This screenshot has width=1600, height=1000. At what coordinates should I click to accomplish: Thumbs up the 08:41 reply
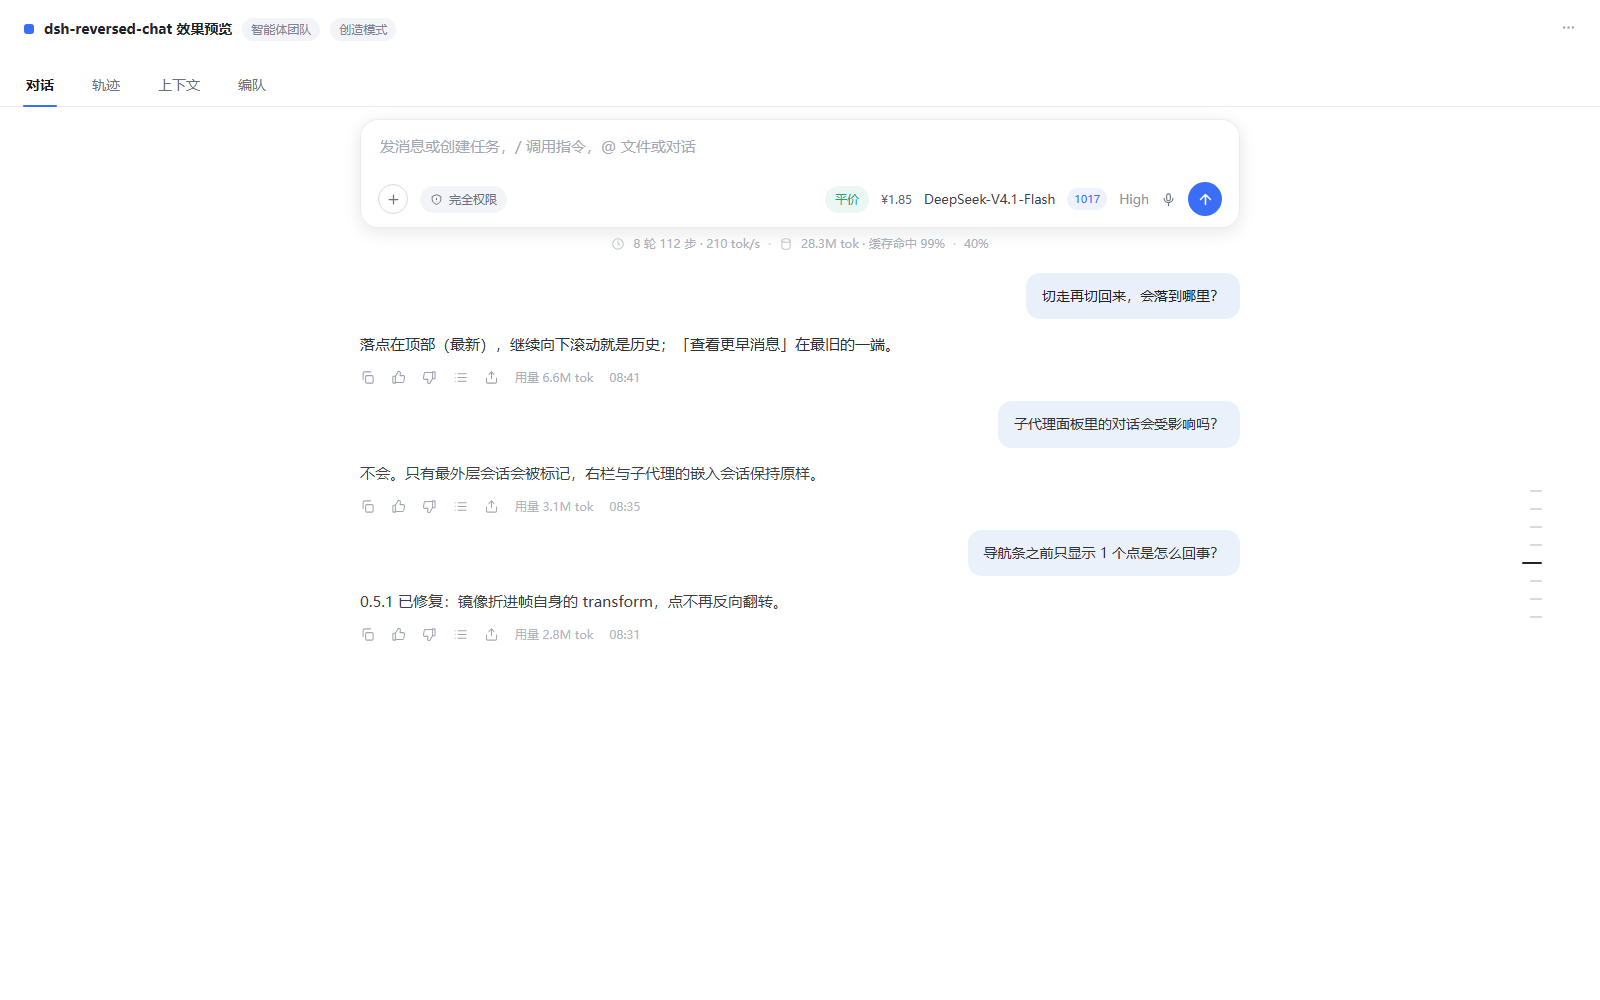click(x=399, y=378)
